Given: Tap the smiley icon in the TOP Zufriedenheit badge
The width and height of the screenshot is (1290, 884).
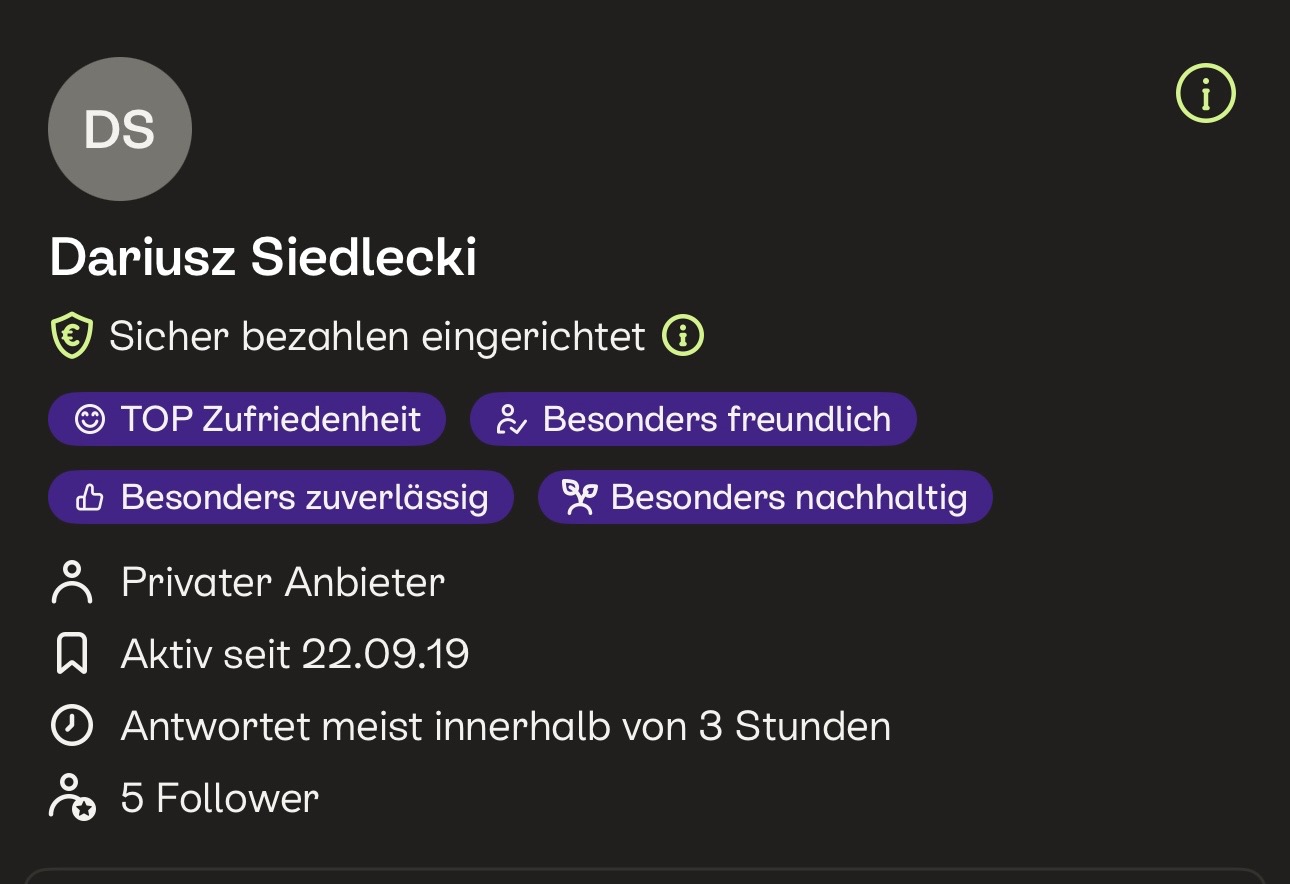Looking at the screenshot, I should coord(90,420).
